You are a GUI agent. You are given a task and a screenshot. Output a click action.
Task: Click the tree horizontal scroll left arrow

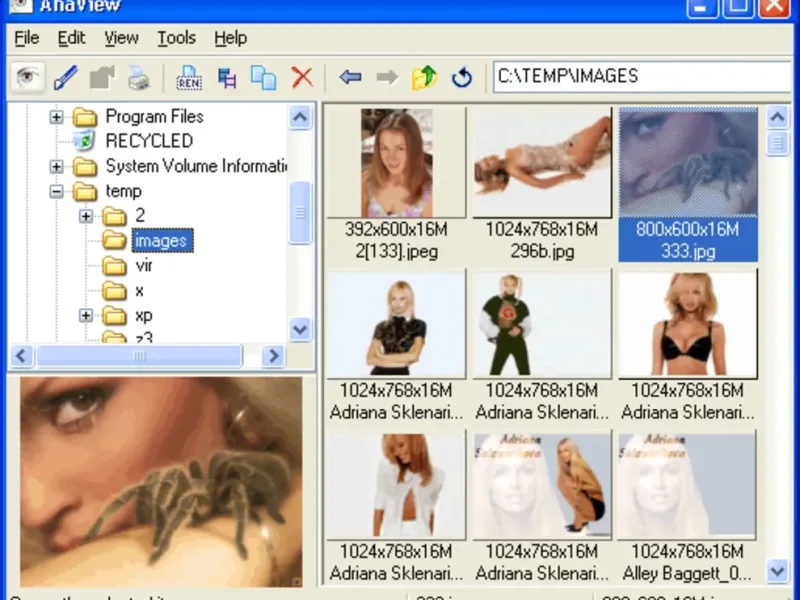(21, 356)
